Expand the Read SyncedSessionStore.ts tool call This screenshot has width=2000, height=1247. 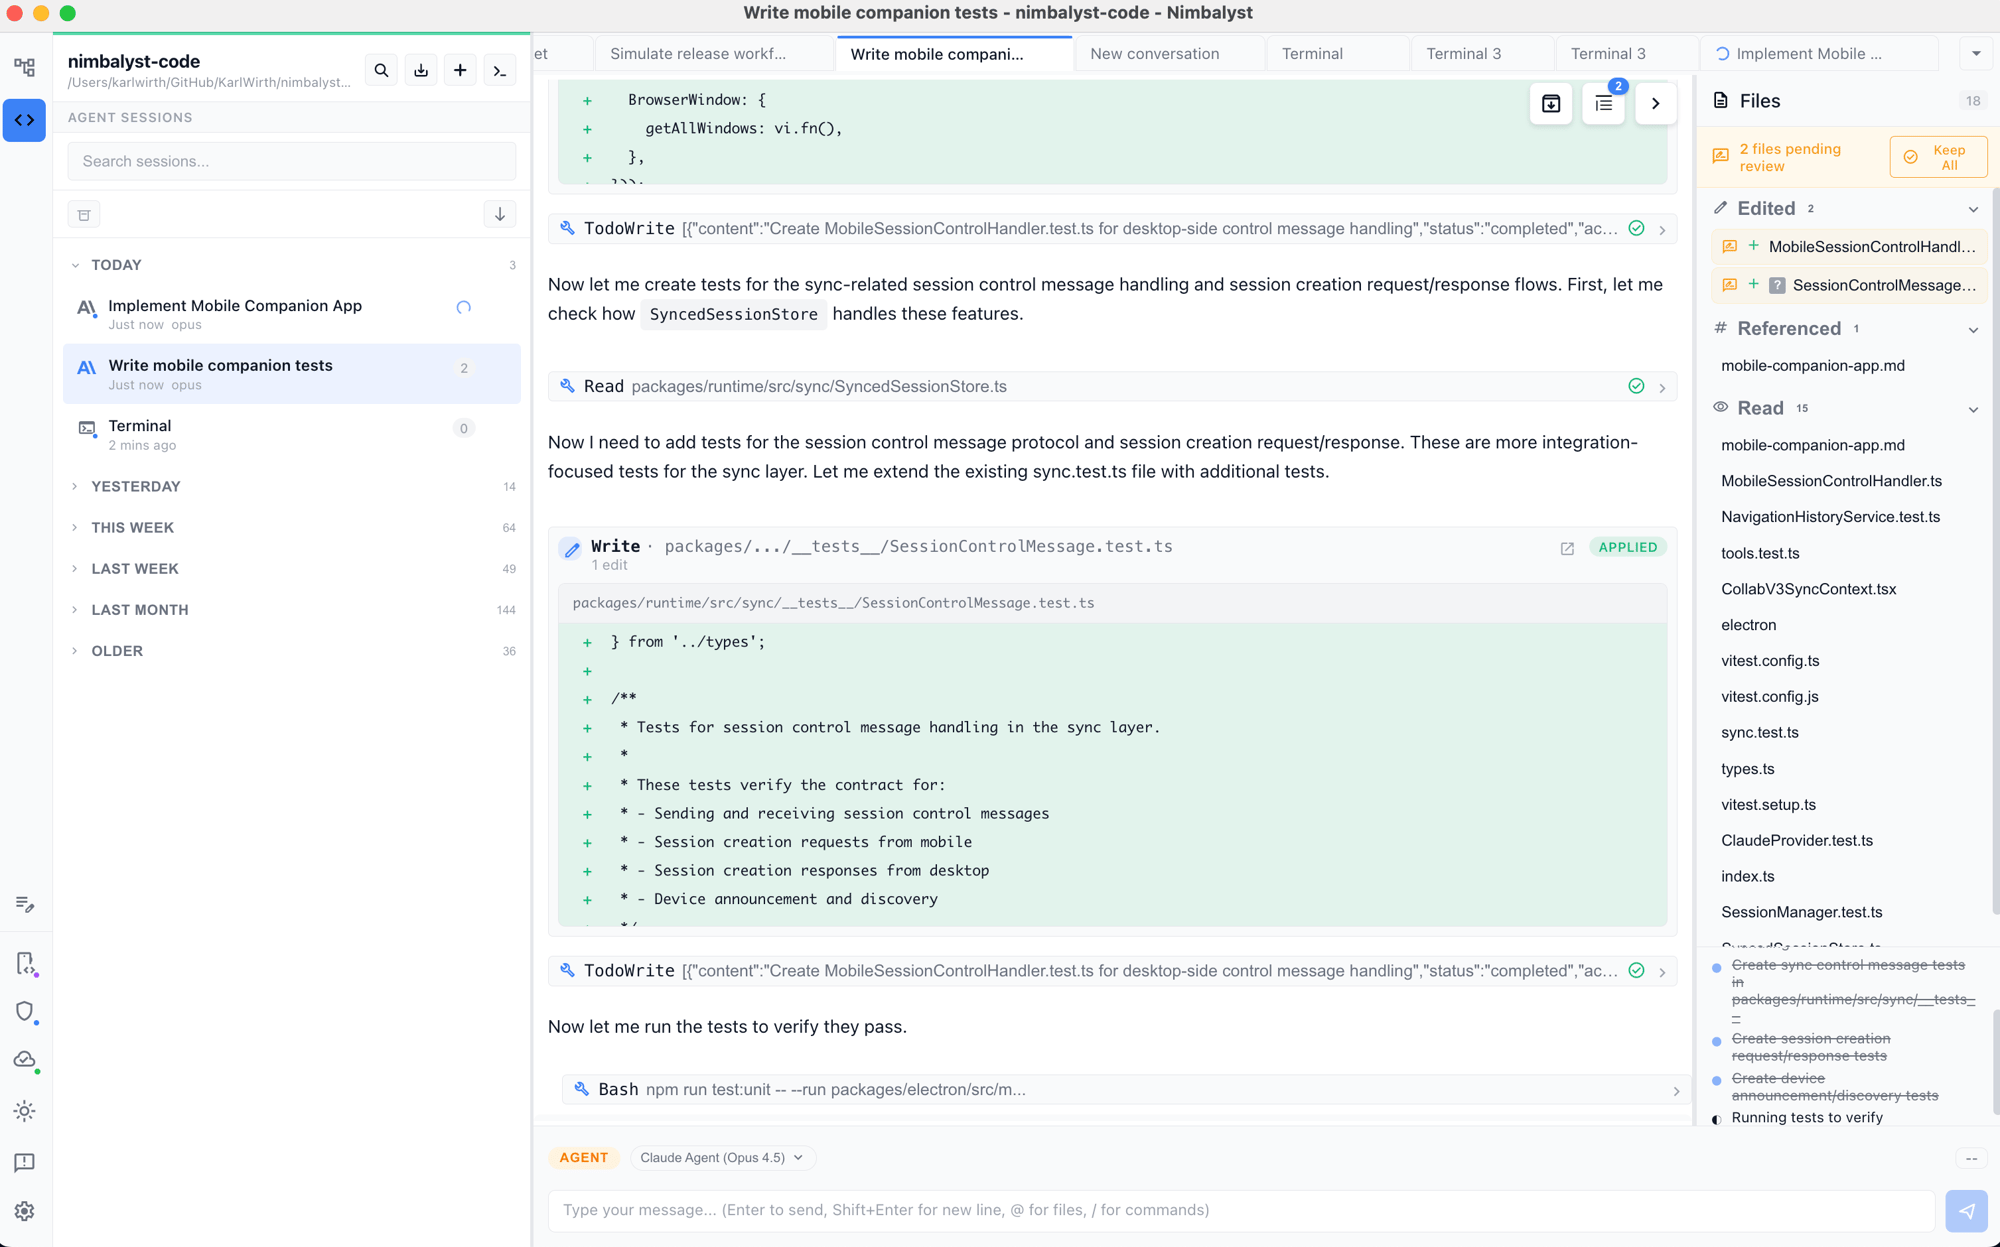pos(1662,387)
